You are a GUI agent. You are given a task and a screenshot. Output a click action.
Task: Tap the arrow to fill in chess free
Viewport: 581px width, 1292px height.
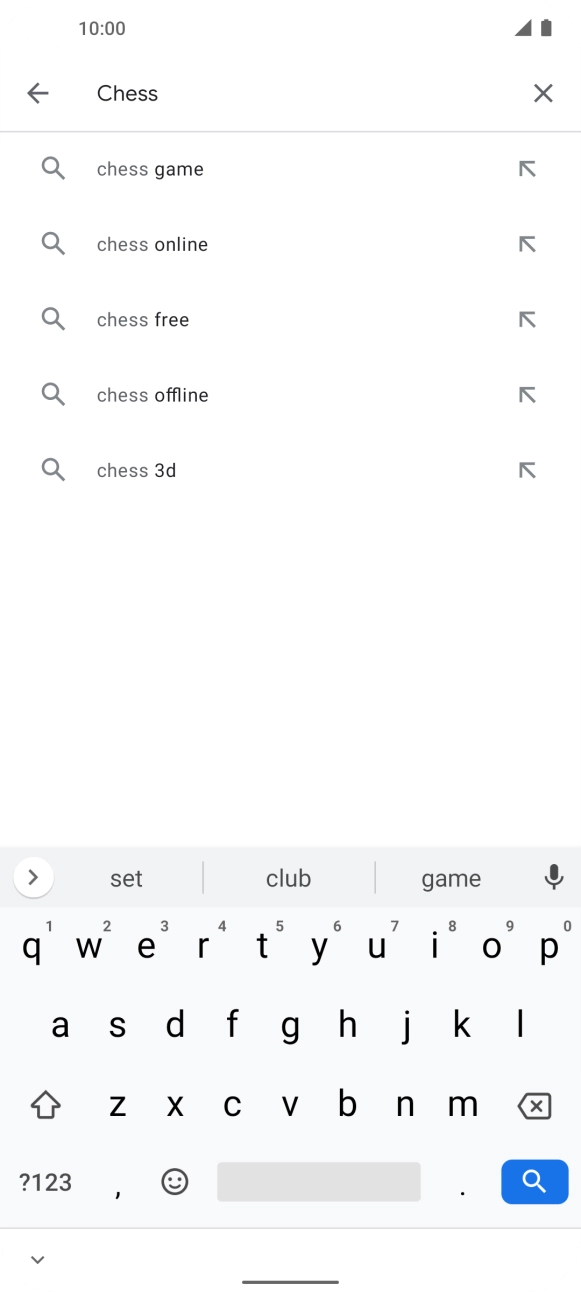click(528, 319)
